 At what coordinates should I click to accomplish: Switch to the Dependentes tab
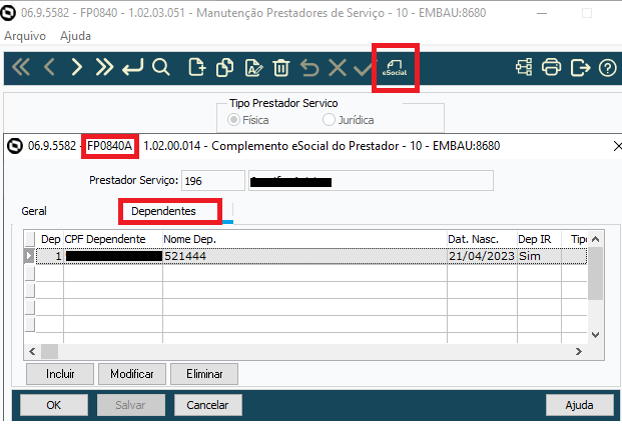[x=163, y=211]
